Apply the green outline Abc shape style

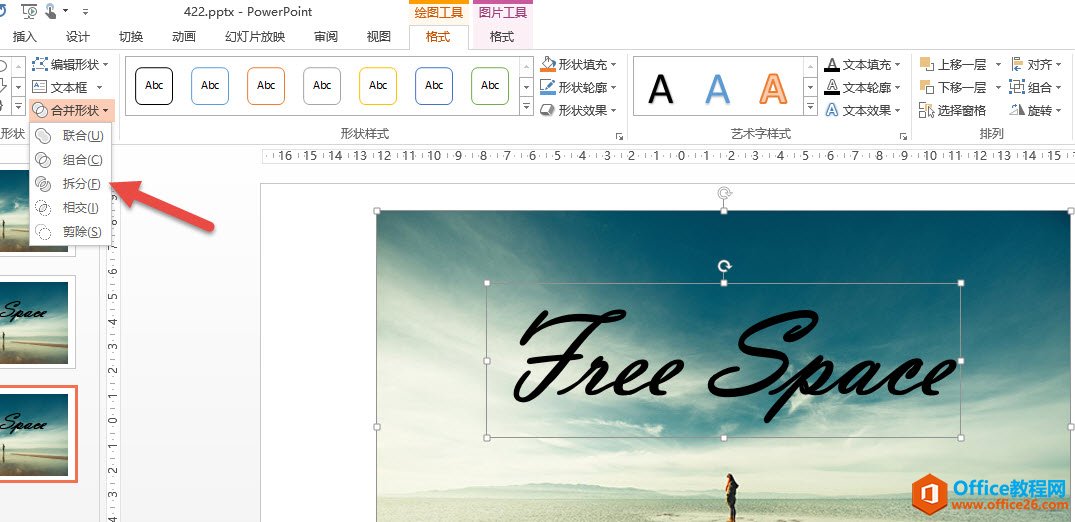click(490, 86)
